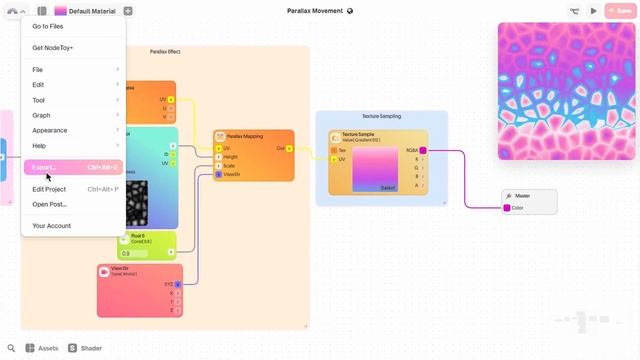Click the Master node icon

[509, 196]
